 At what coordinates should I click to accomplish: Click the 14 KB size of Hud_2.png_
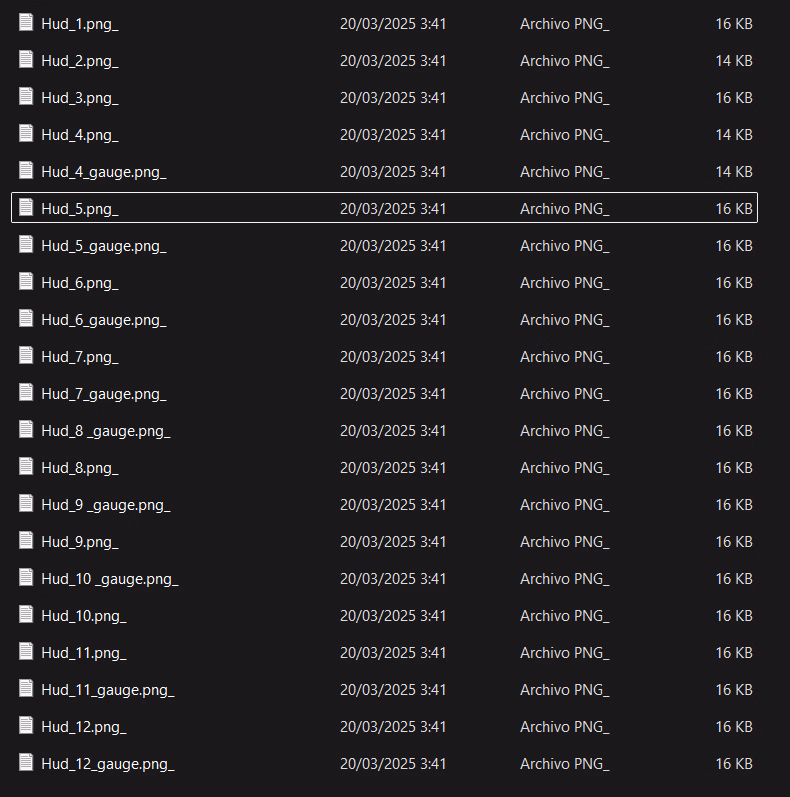(734, 61)
